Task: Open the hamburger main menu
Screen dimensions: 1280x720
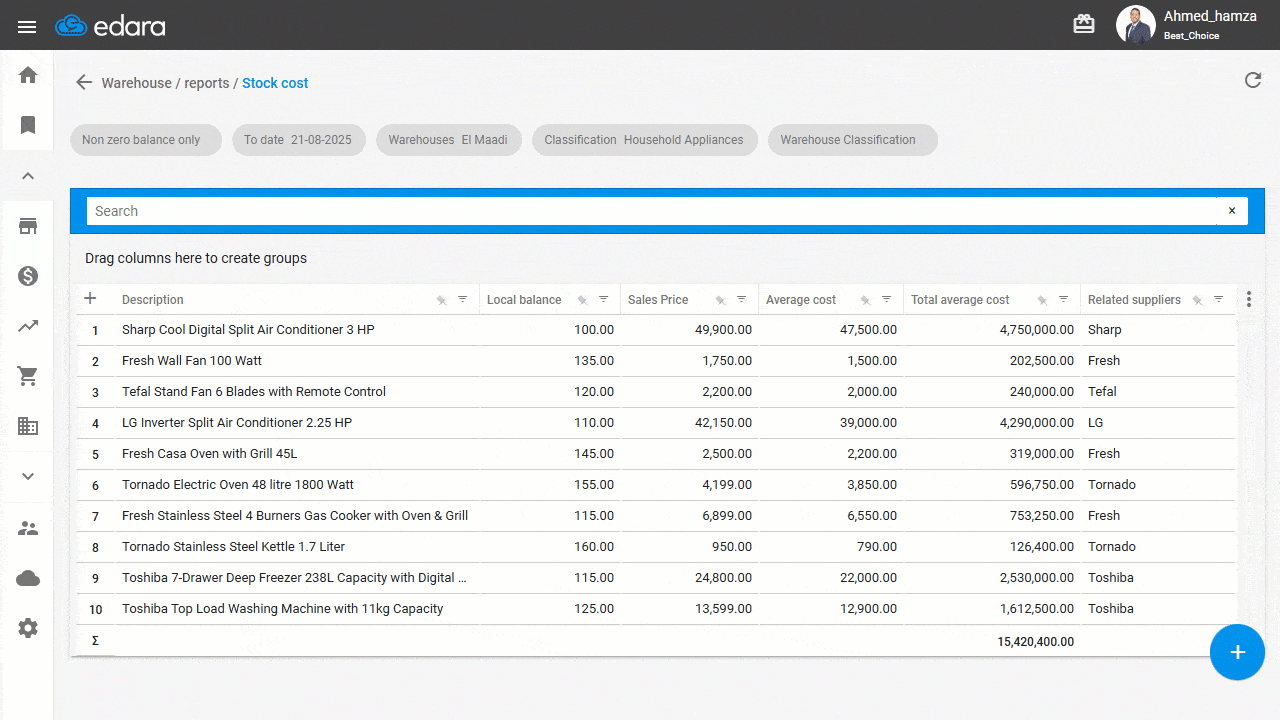Action: click(27, 27)
